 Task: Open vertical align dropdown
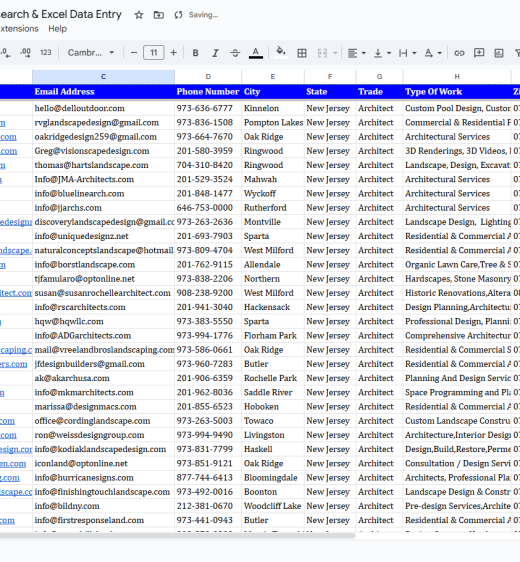[x=382, y=53]
